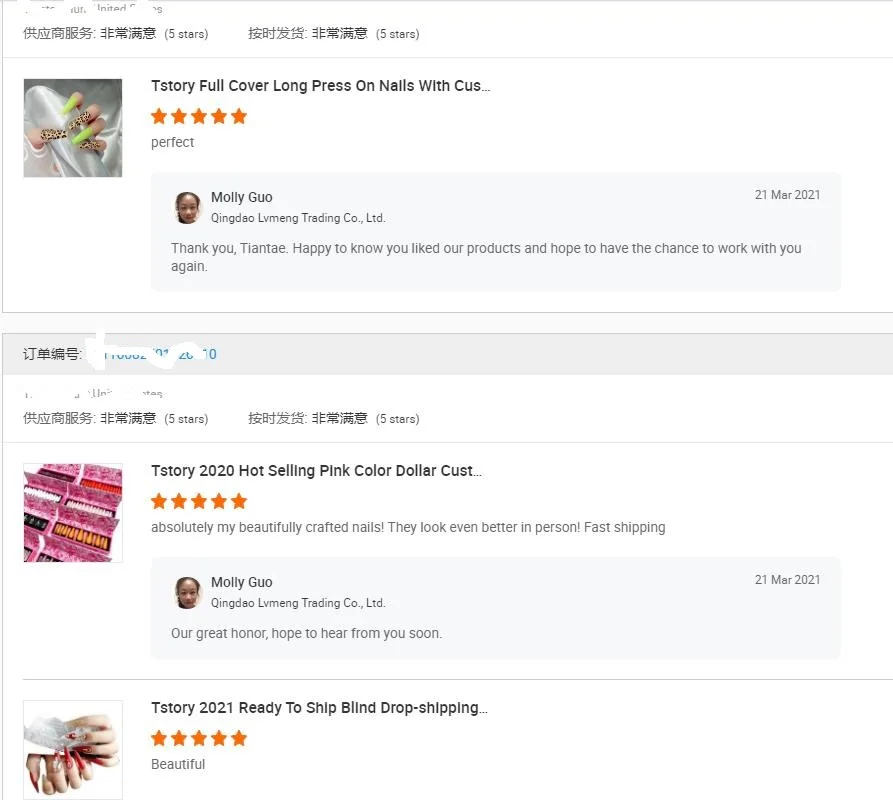Open 'Tstory 2020 Hot Selling Pink Color Dollar' product

316,471
